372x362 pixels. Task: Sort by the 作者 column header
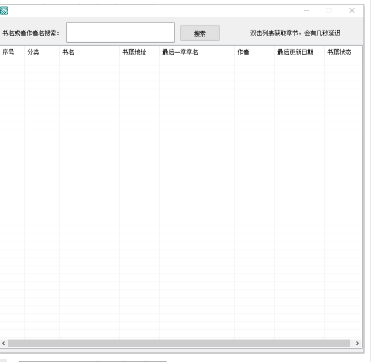[x=254, y=52]
